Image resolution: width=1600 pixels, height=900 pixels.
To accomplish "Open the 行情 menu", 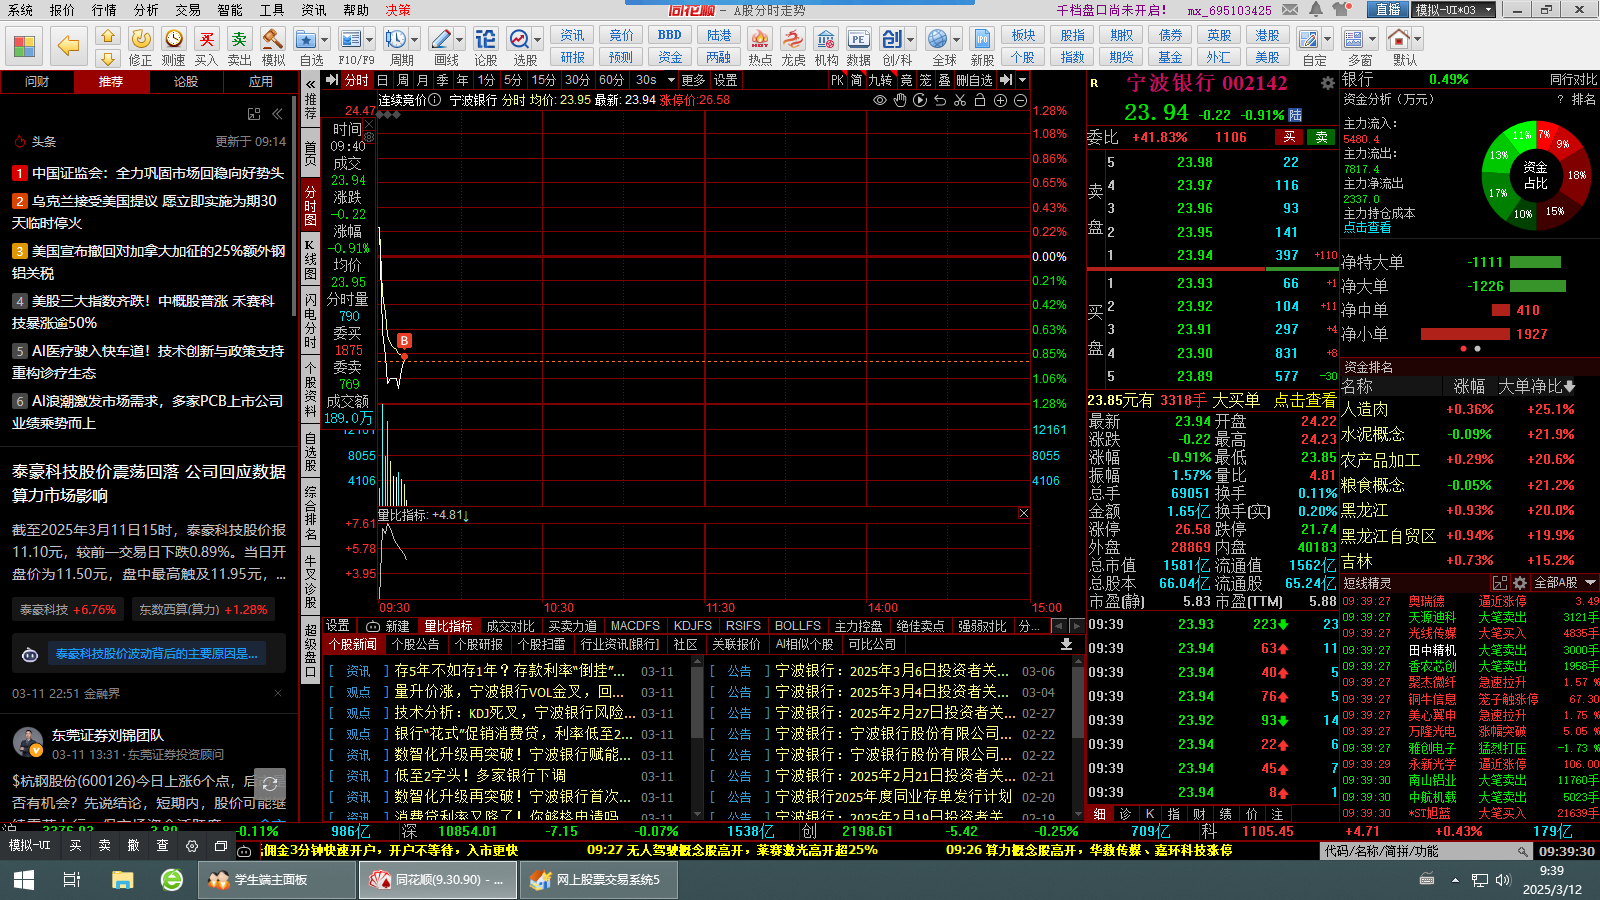I will click(104, 10).
